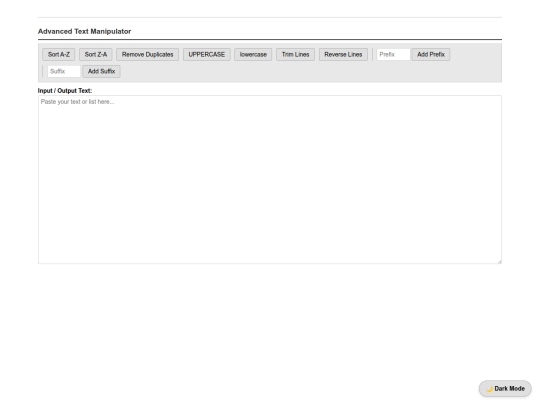Convert text to UPPERCASE

tap(207, 54)
